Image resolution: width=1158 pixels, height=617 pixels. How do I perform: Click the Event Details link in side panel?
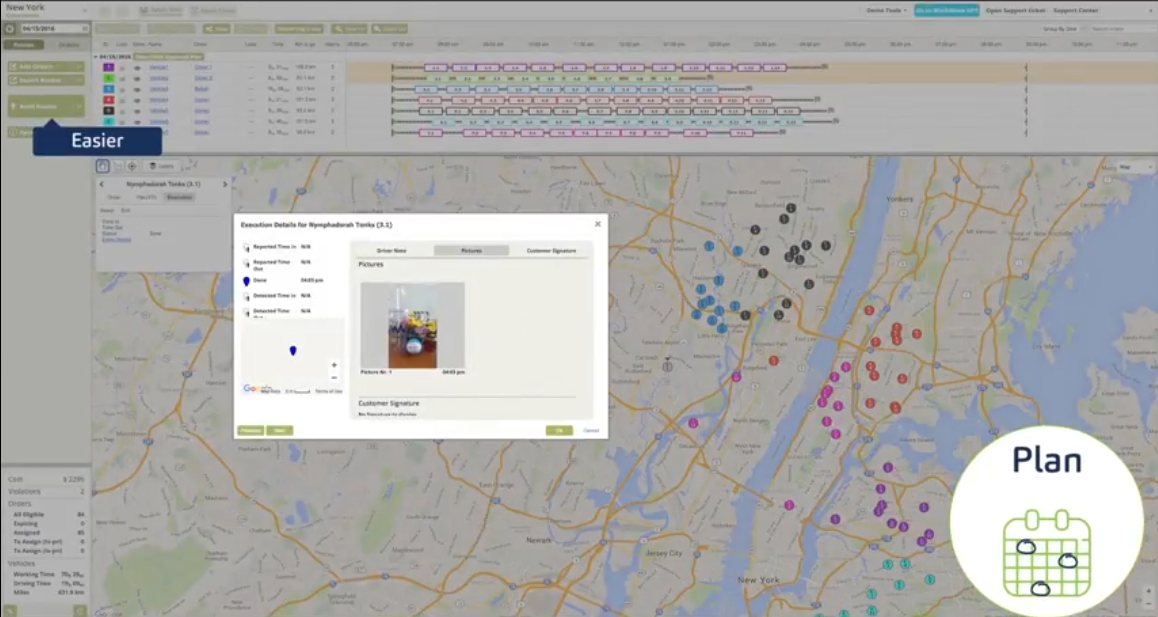click(x=116, y=239)
